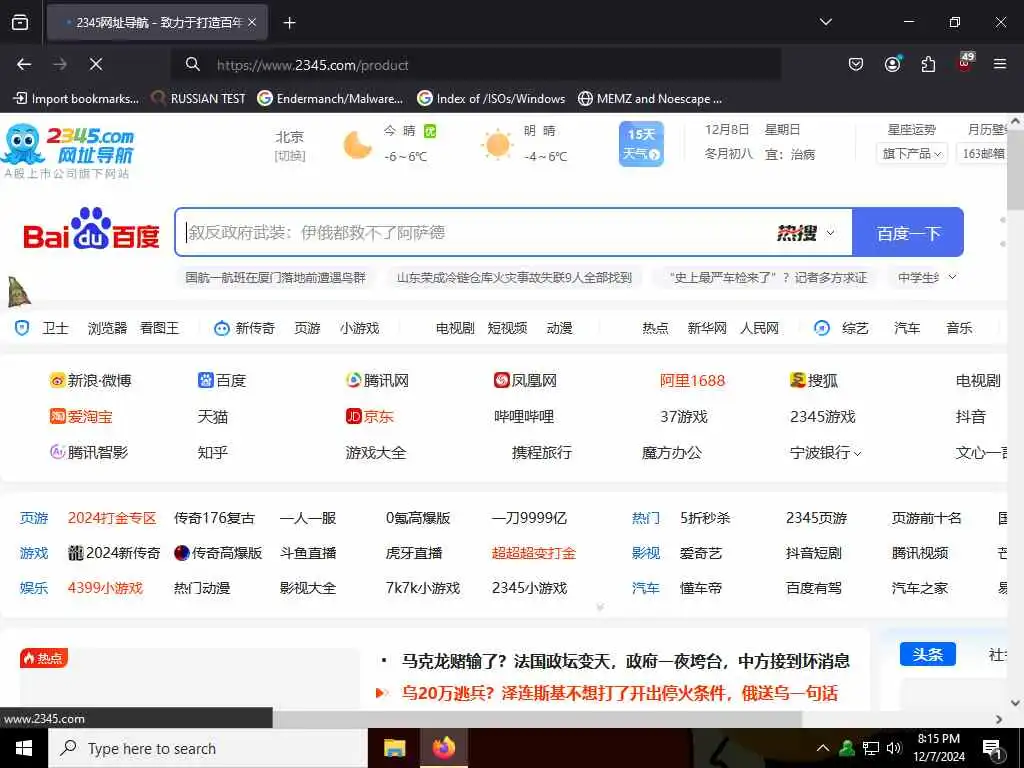Click the 新浪·微博 icon link
The height and width of the screenshot is (768, 1024).
(x=91, y=380)
